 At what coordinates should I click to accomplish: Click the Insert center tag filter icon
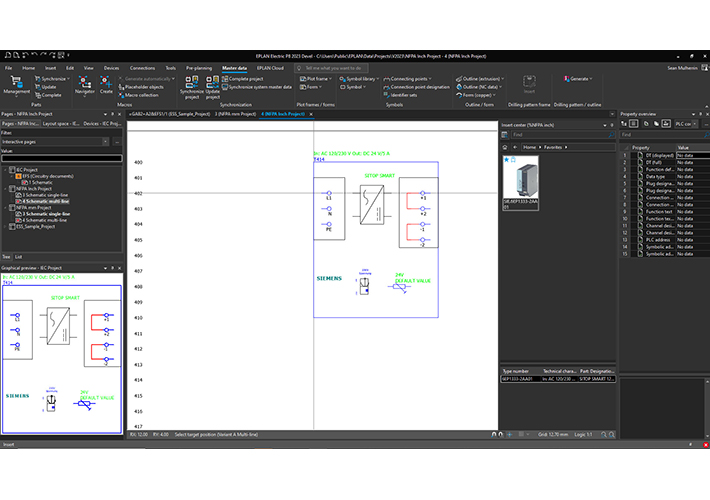pos(504,135)
